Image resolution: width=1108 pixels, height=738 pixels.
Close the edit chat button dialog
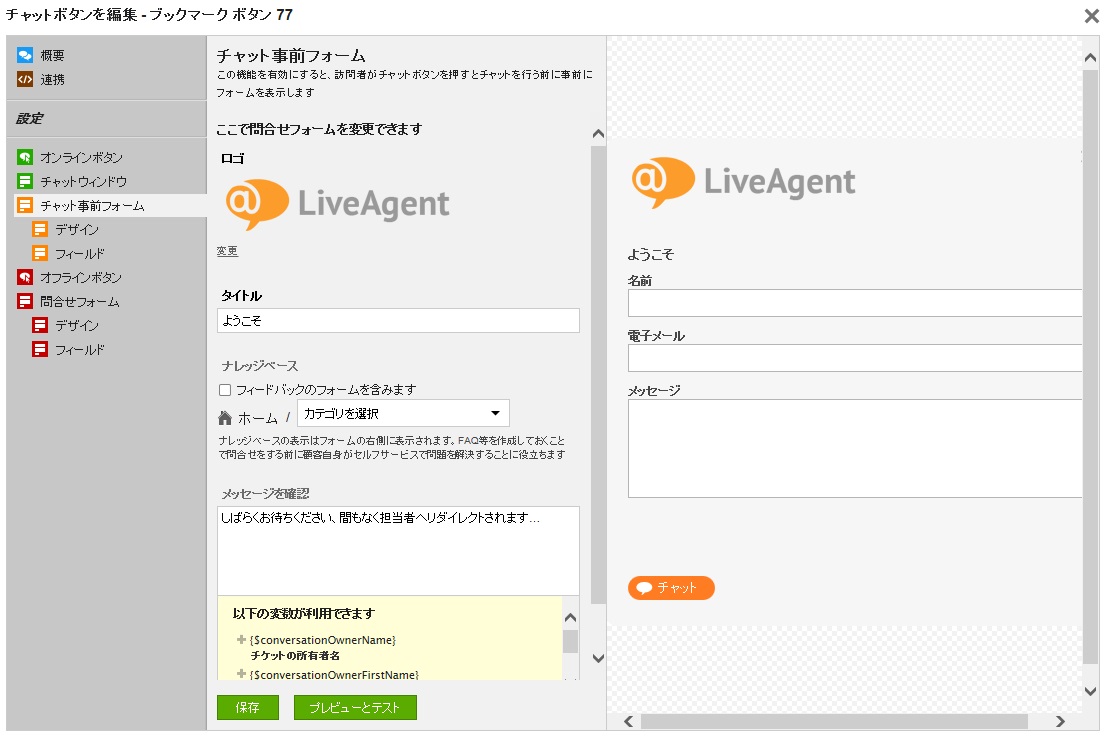1091,16
